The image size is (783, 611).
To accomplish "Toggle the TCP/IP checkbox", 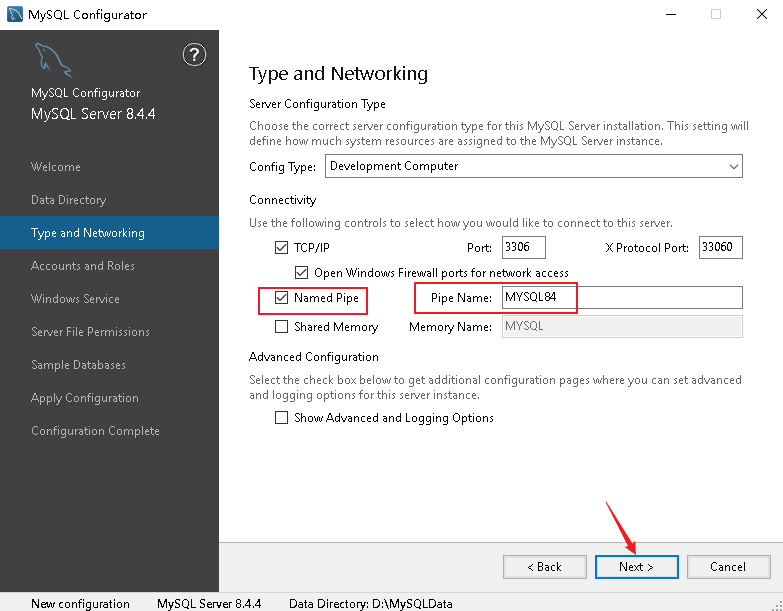I will [x=282, y=248].
